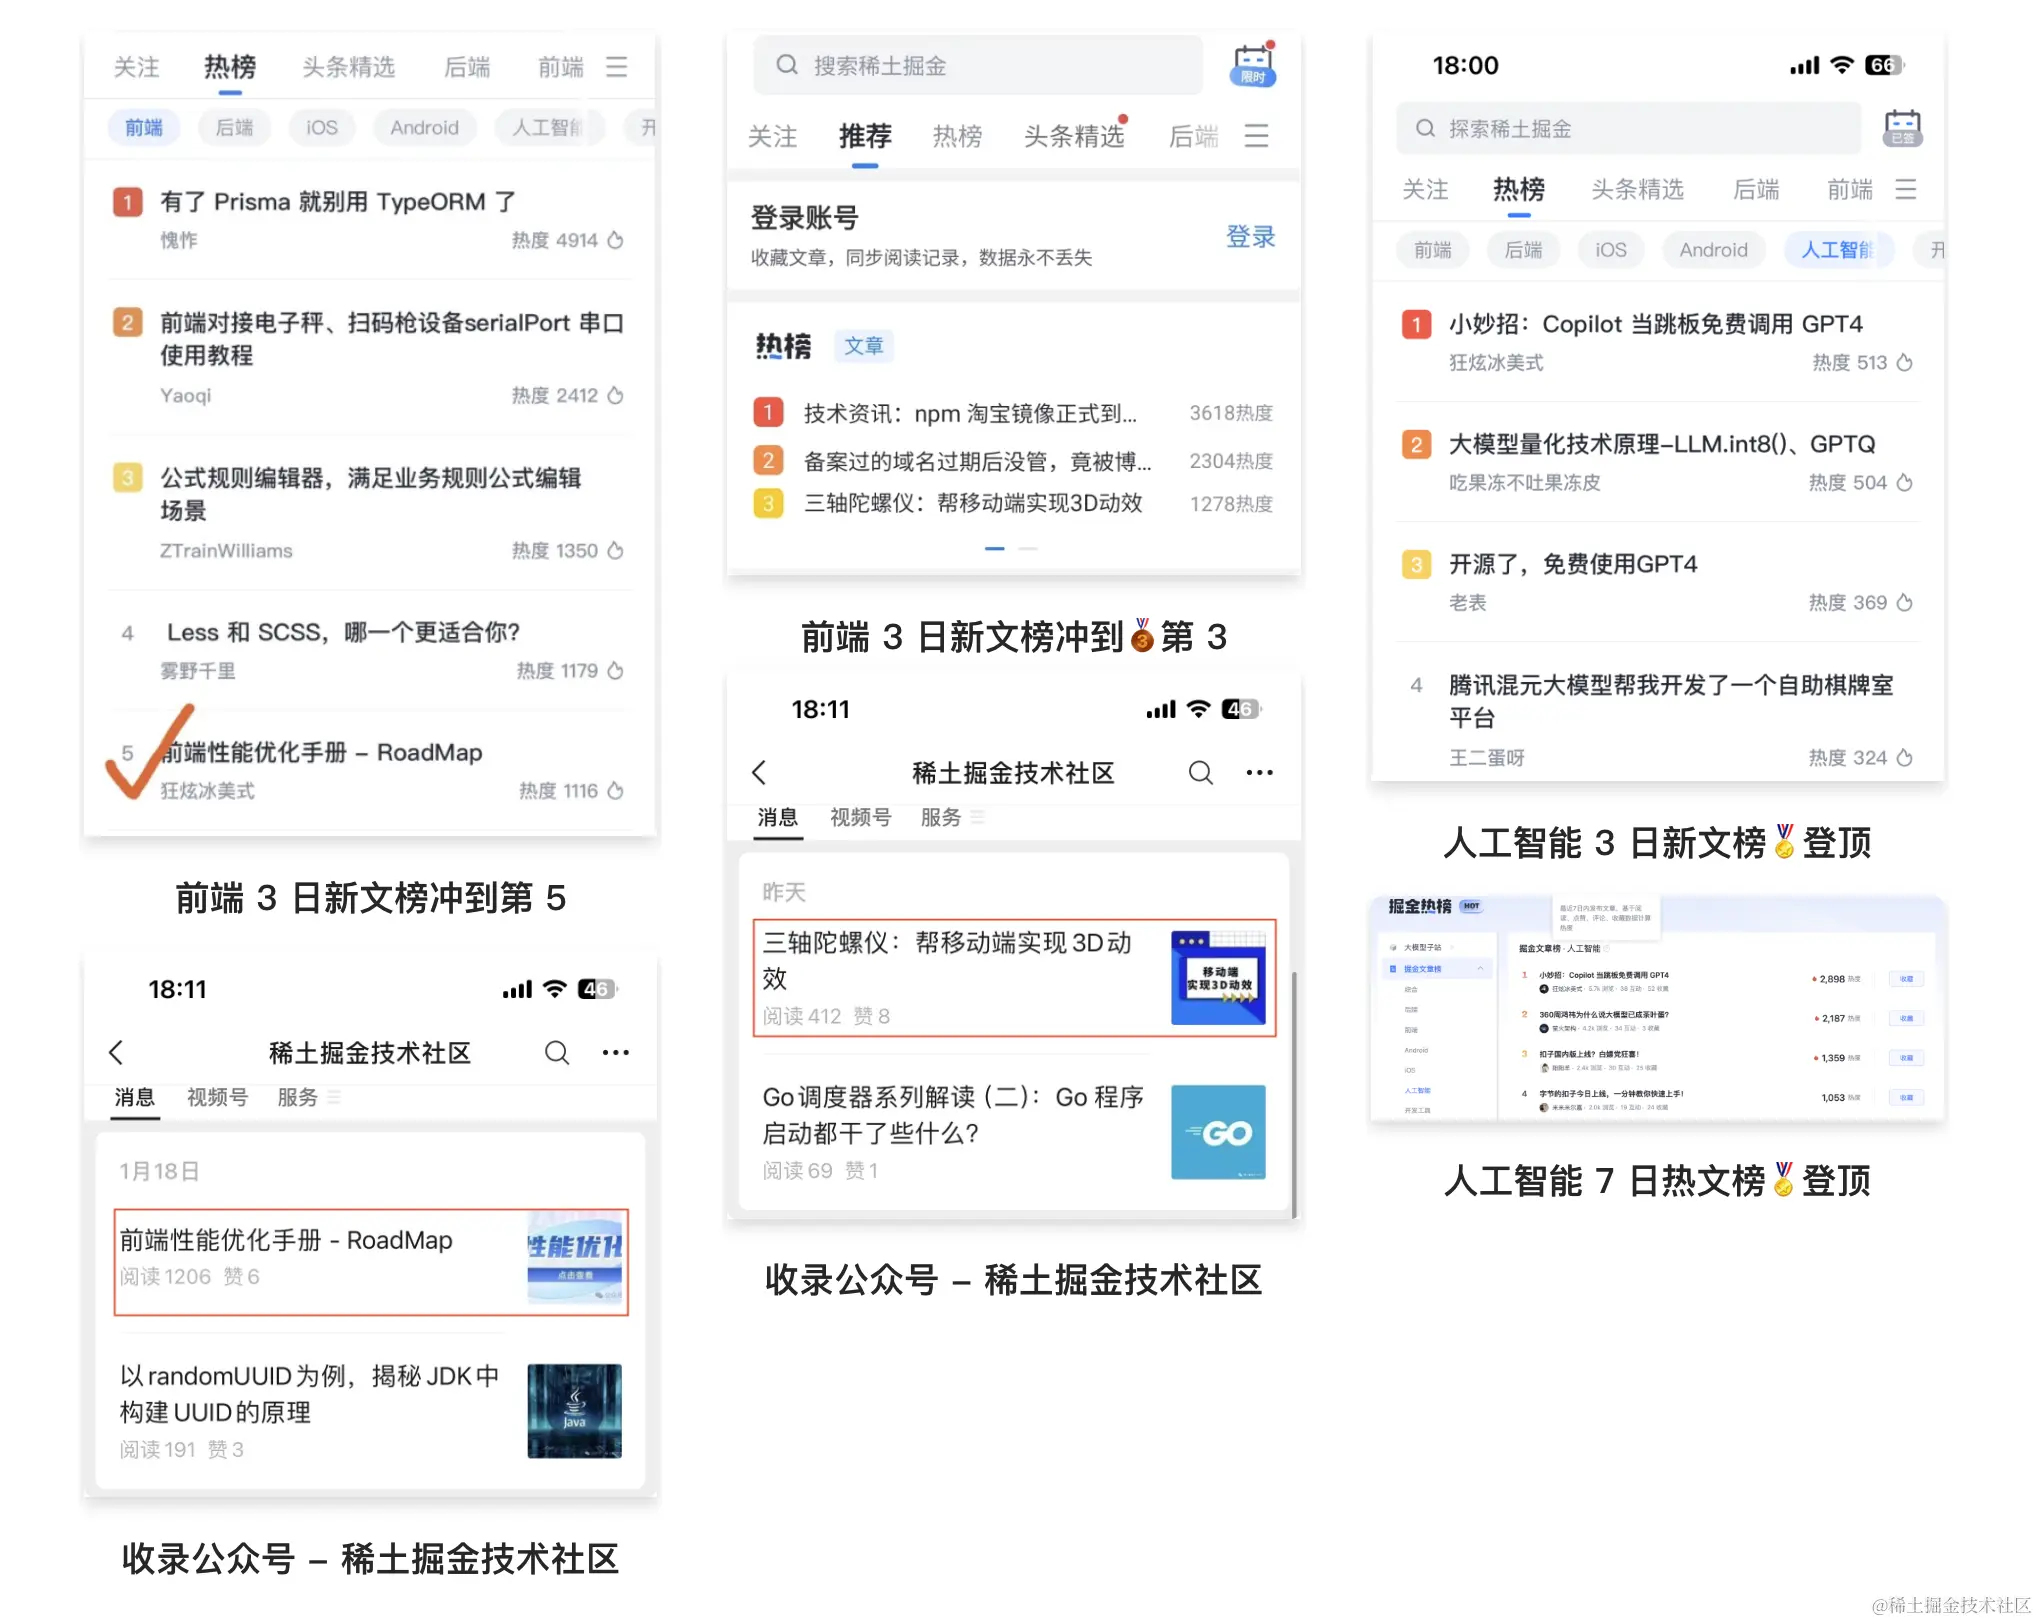Tap the back arrow on the 三轴陀螺仪 WeChat screen
Viewport: 2038px width, 1622px height.
click(x=759, y=772)
